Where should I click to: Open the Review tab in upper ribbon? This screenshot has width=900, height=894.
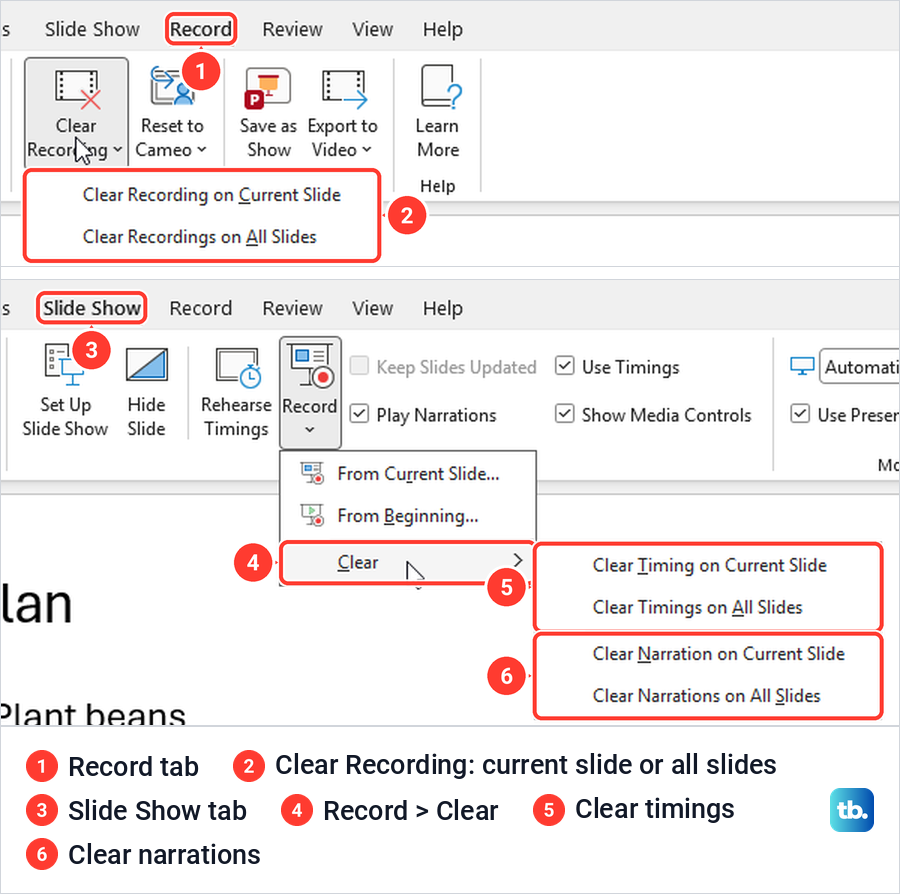[x=293, y=29]
